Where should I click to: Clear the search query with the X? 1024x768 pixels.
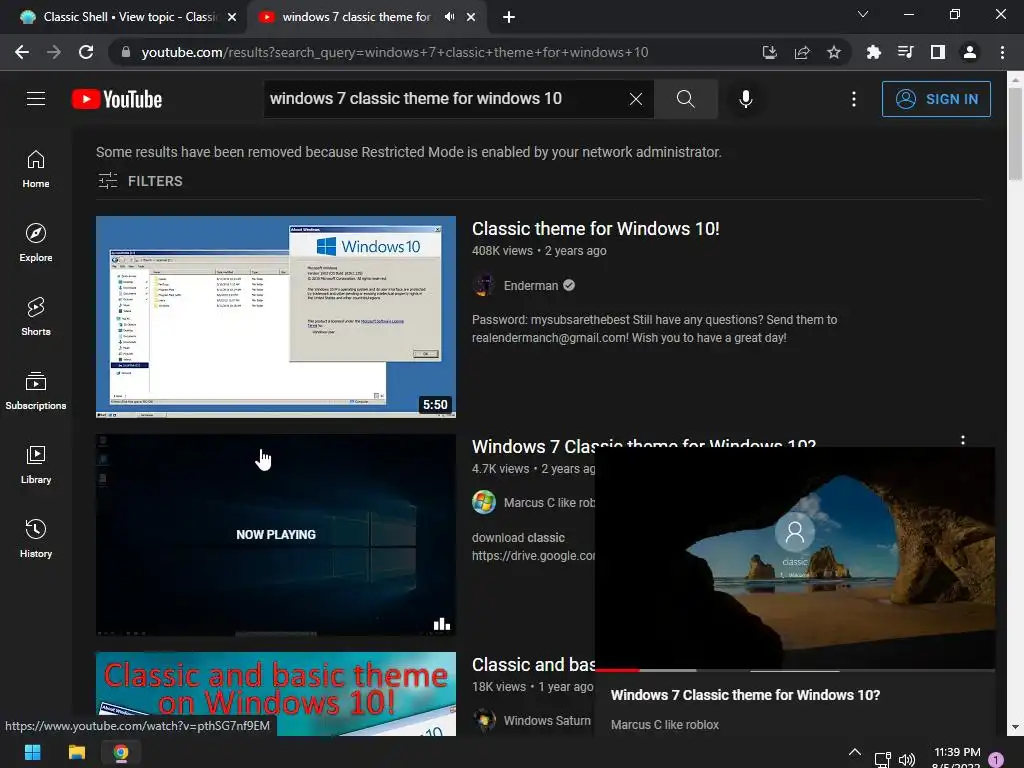click(x=635, y=99)
